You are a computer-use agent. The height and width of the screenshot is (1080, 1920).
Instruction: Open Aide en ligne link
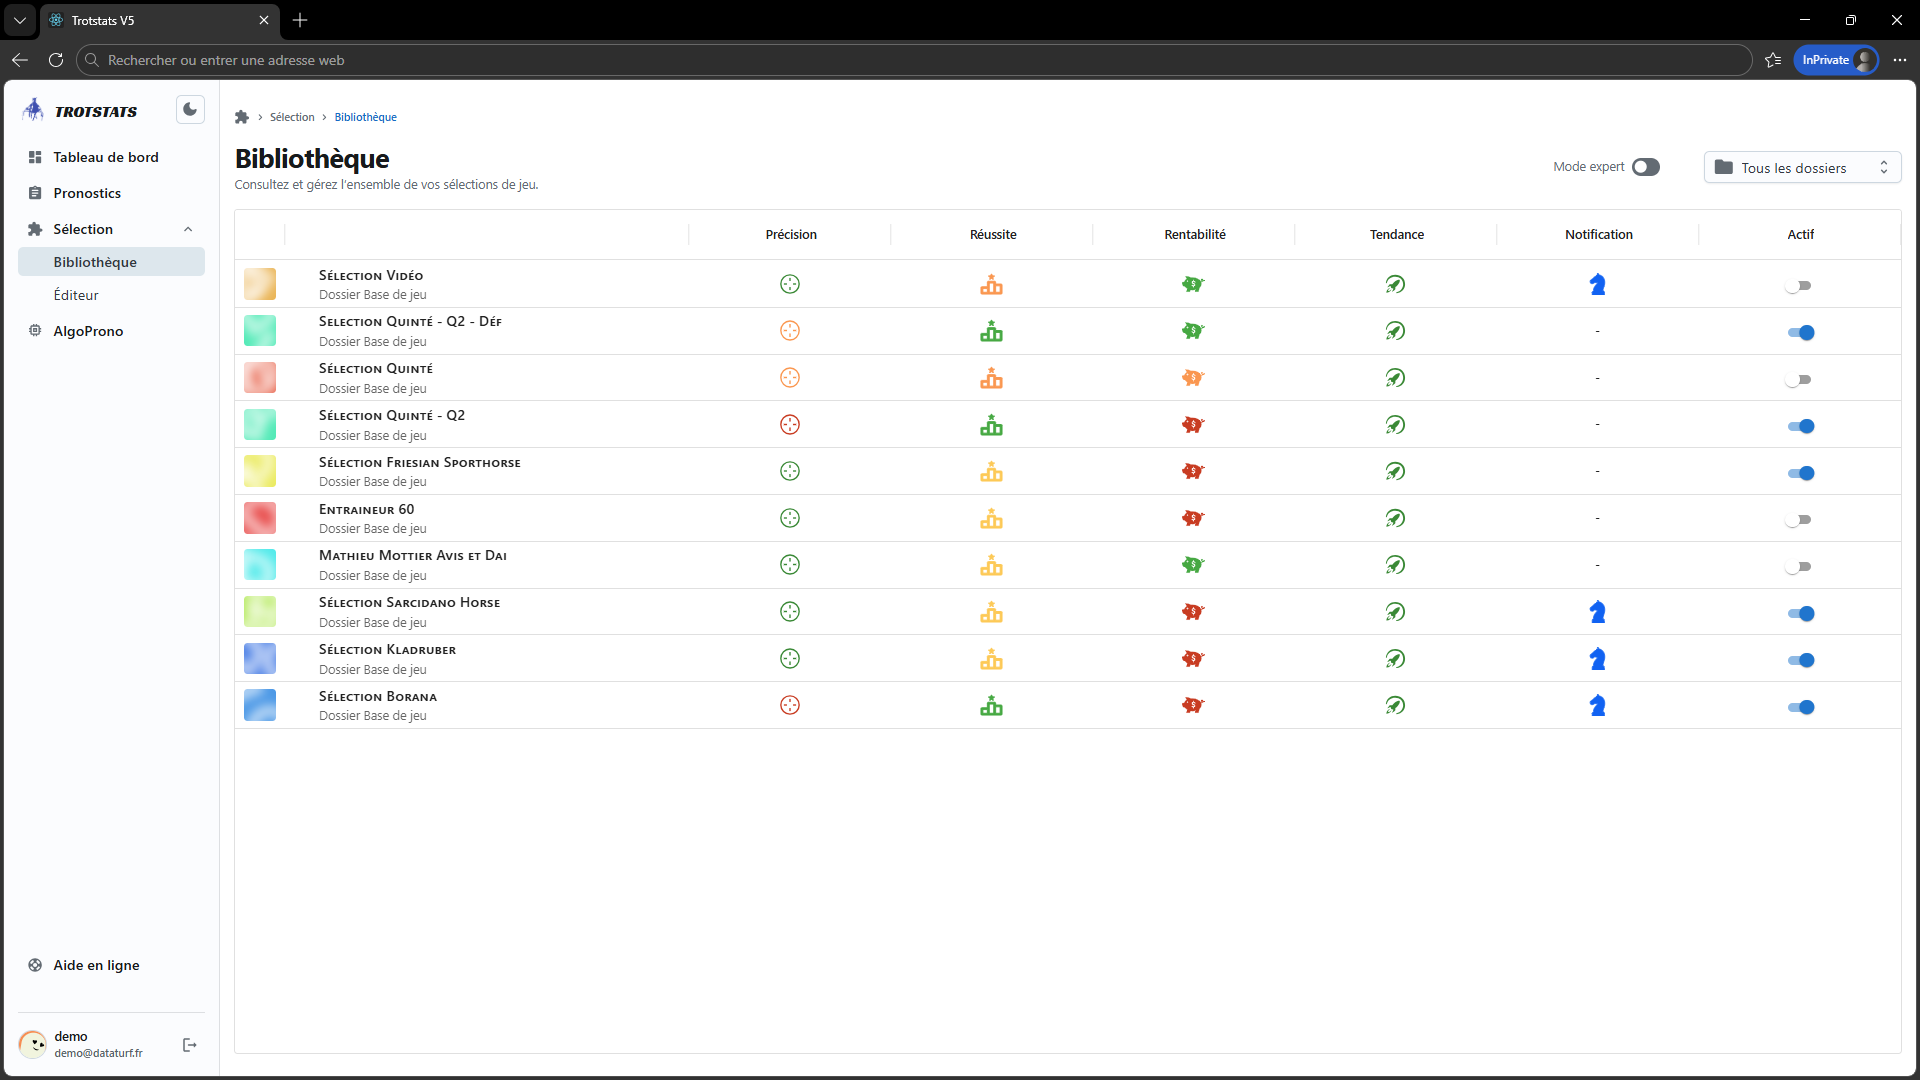(96, 965)
